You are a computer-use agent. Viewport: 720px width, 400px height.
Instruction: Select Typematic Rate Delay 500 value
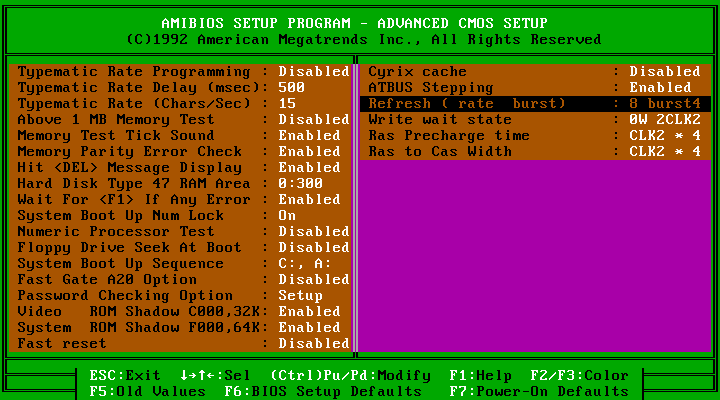[290, 88]
